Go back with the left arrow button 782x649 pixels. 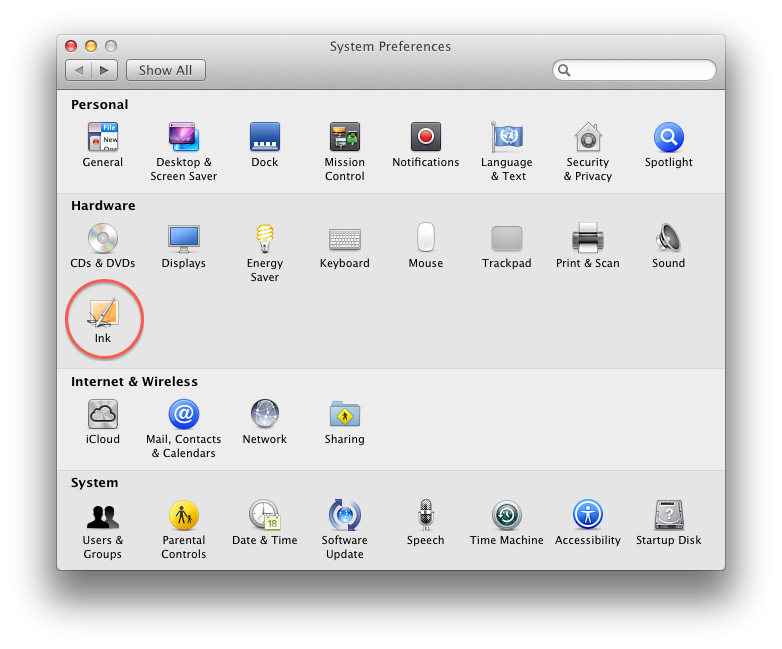(x=79, y=70)
